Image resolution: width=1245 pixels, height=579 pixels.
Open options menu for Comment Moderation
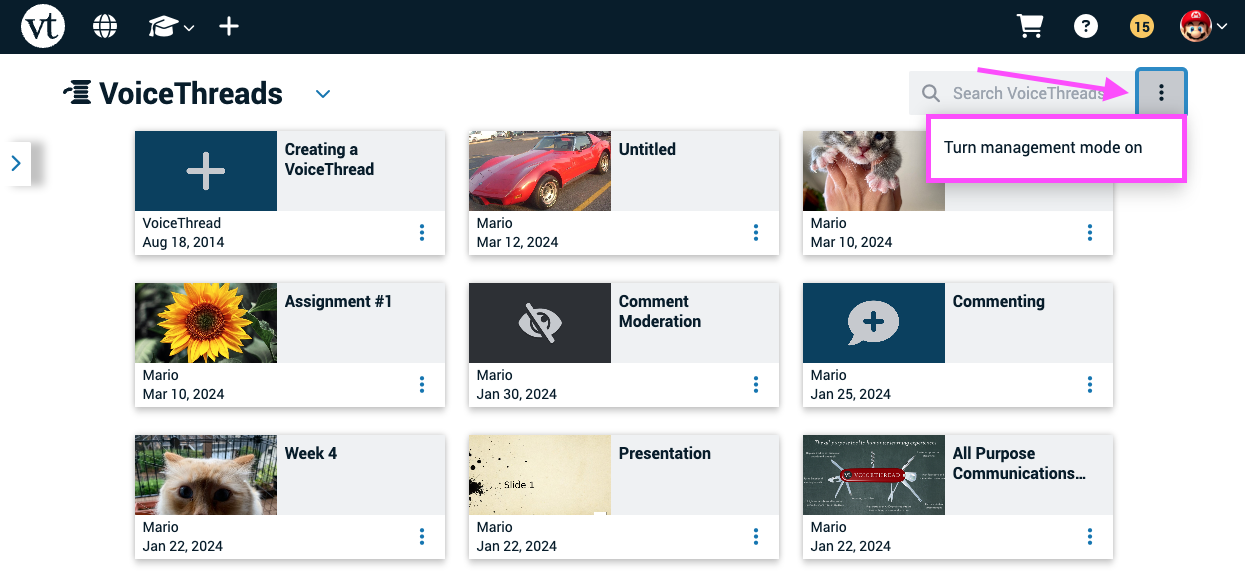(756, 385)
